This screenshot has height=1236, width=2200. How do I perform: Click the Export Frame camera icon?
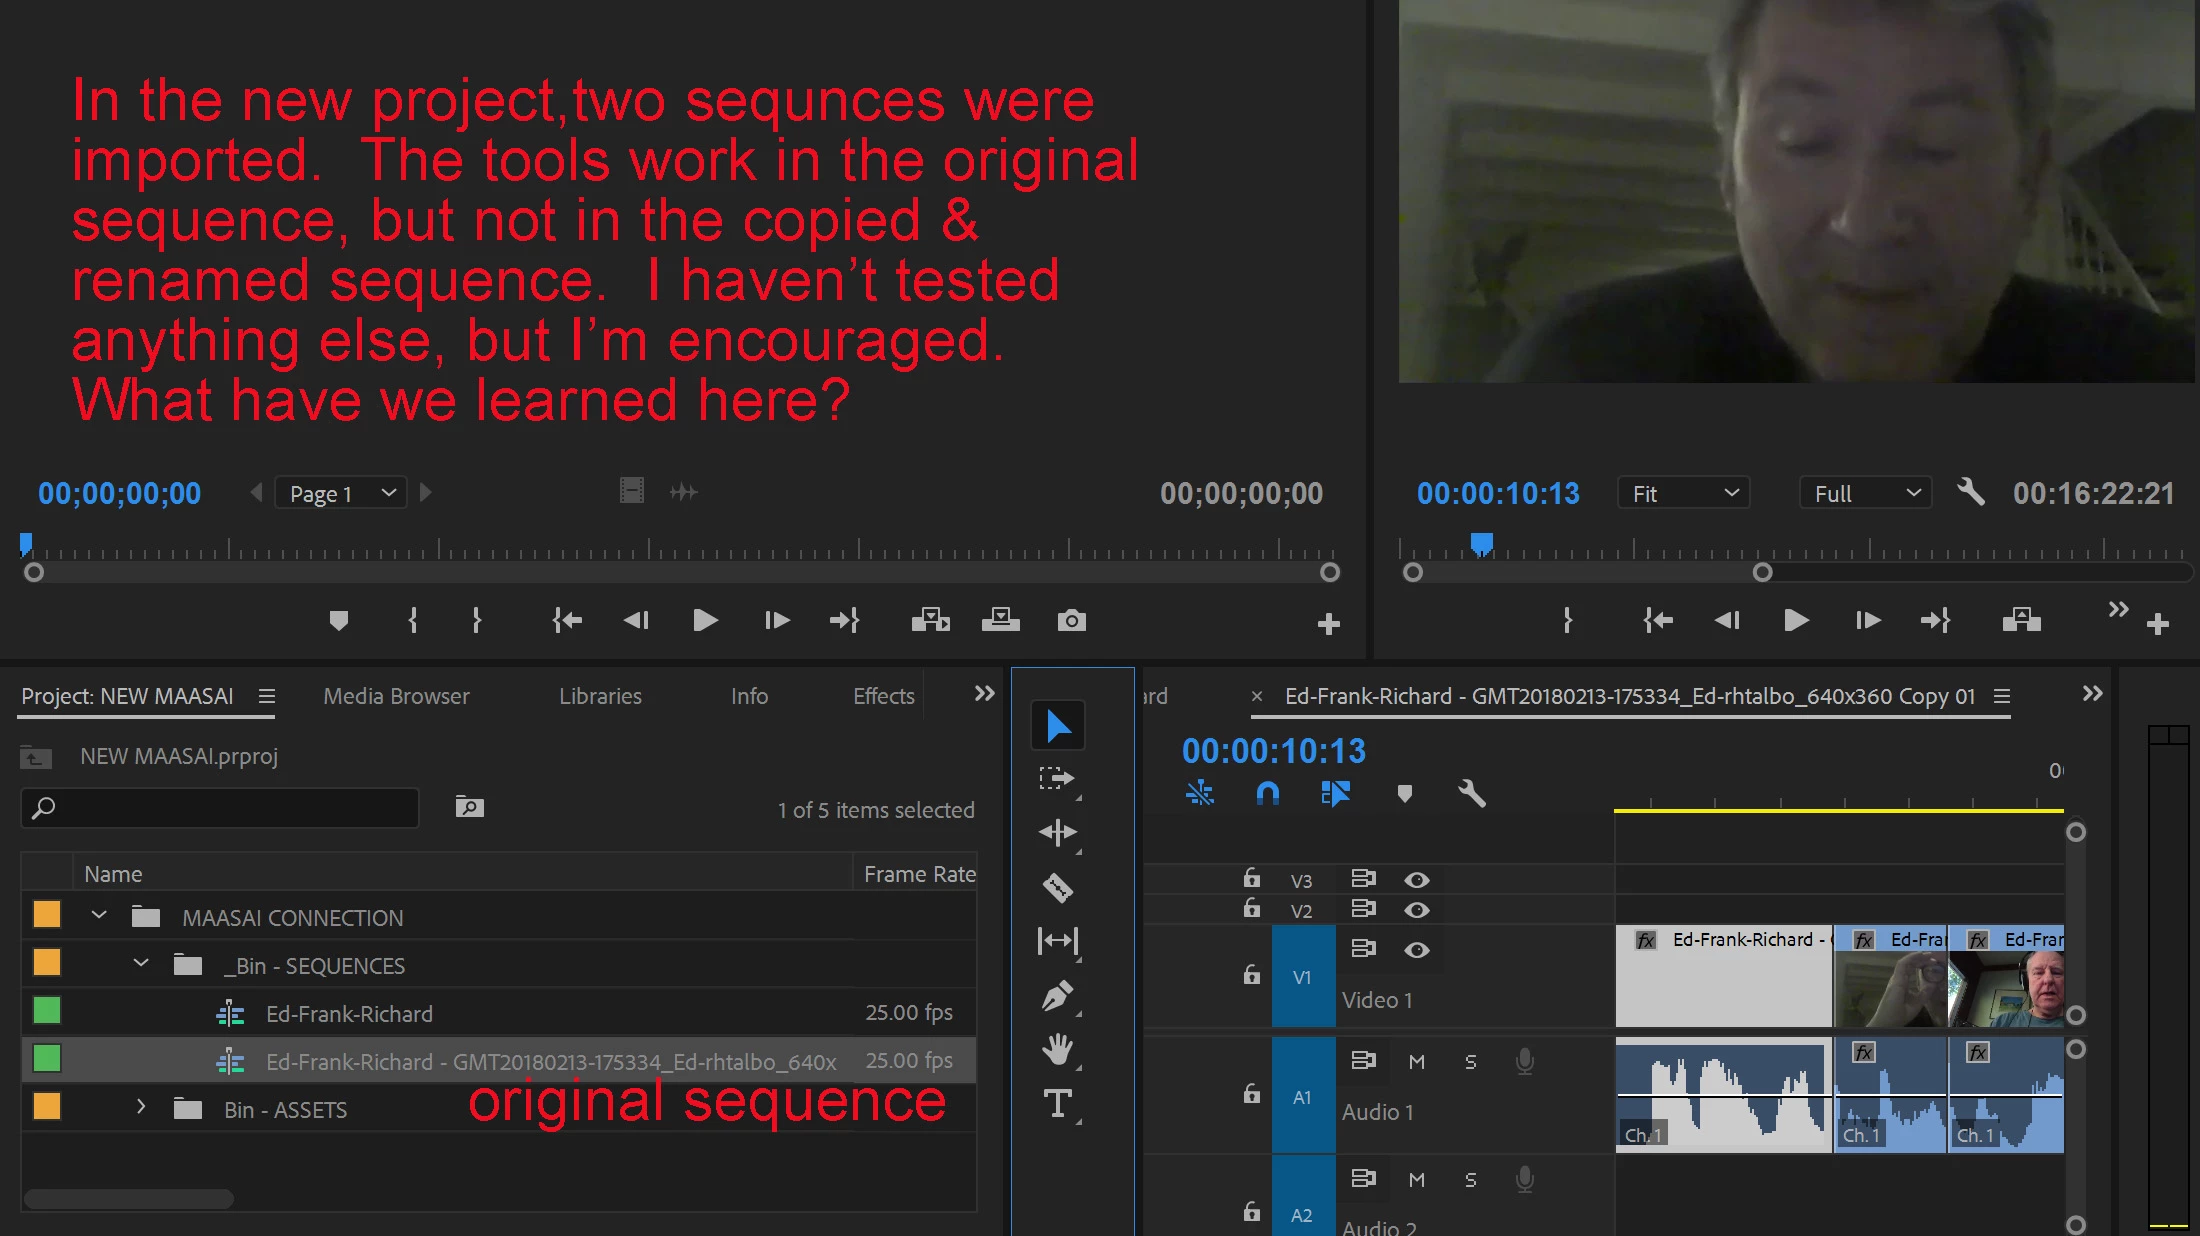[1071, 621]
